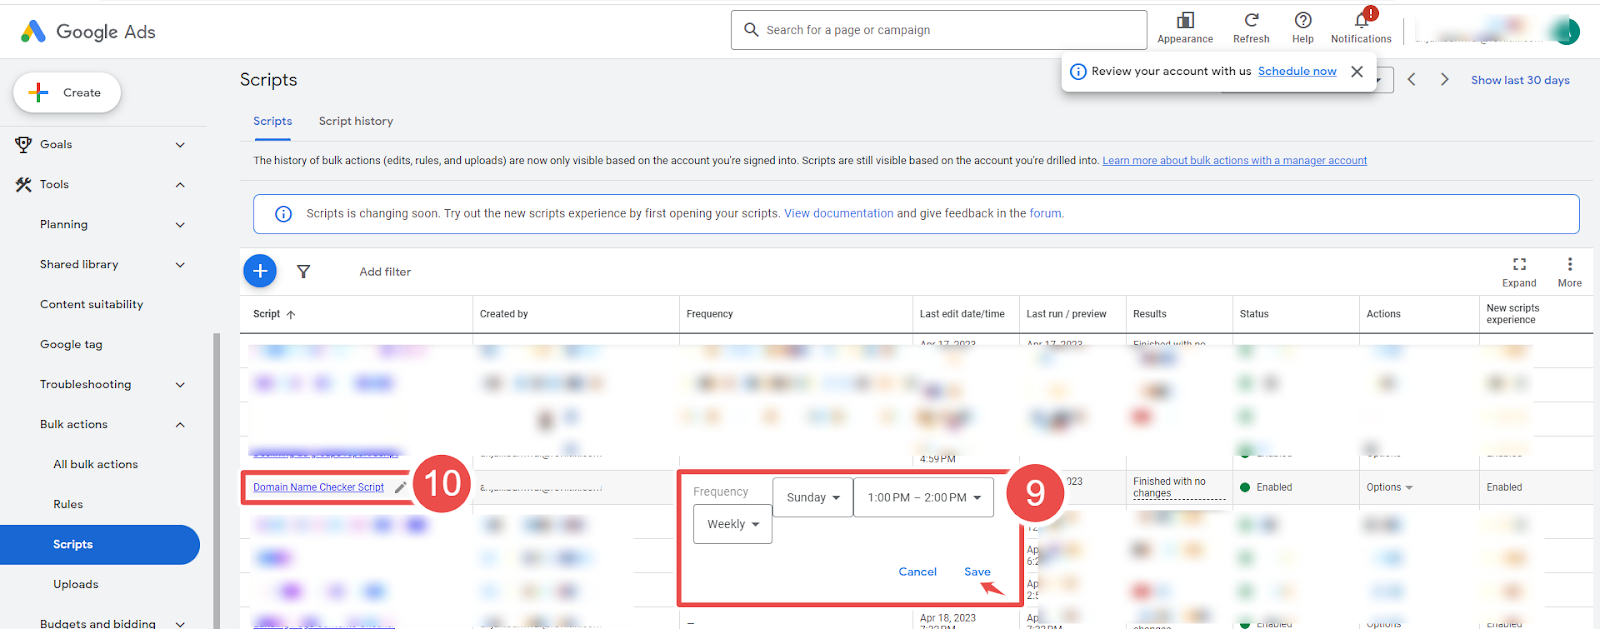Click the Create button
The height and width of the screenshot is (629, 1600).
coord(67,93)
